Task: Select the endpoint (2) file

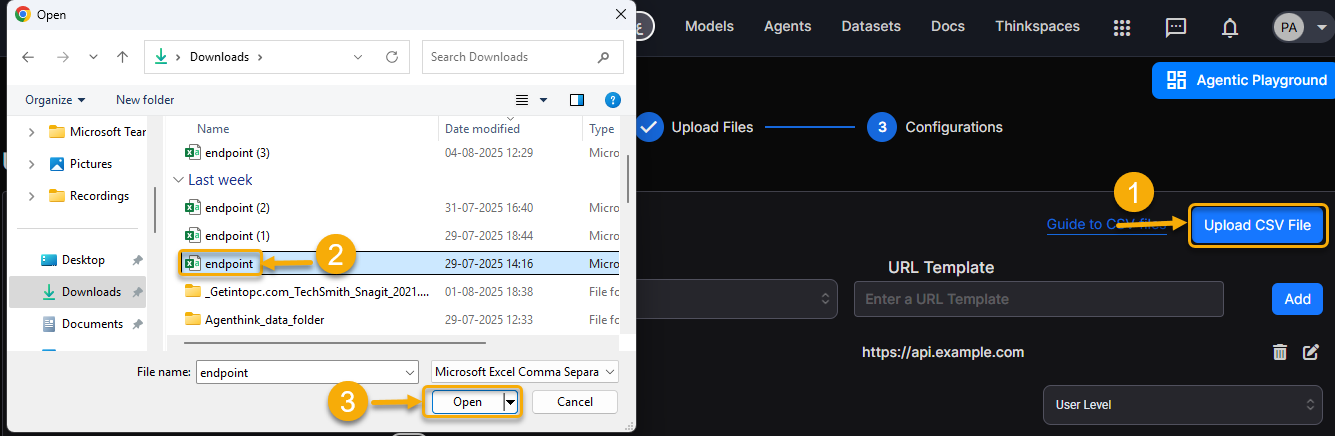Action: 236,208
